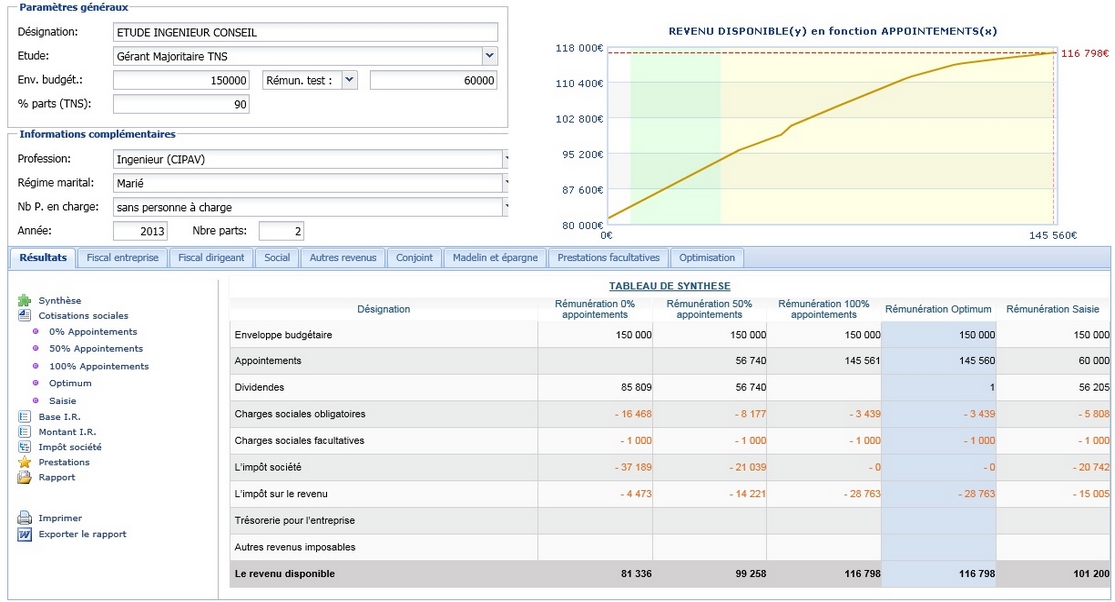Click the Impôt société icon
1115x602 pixels.
(x=25, y=447)
